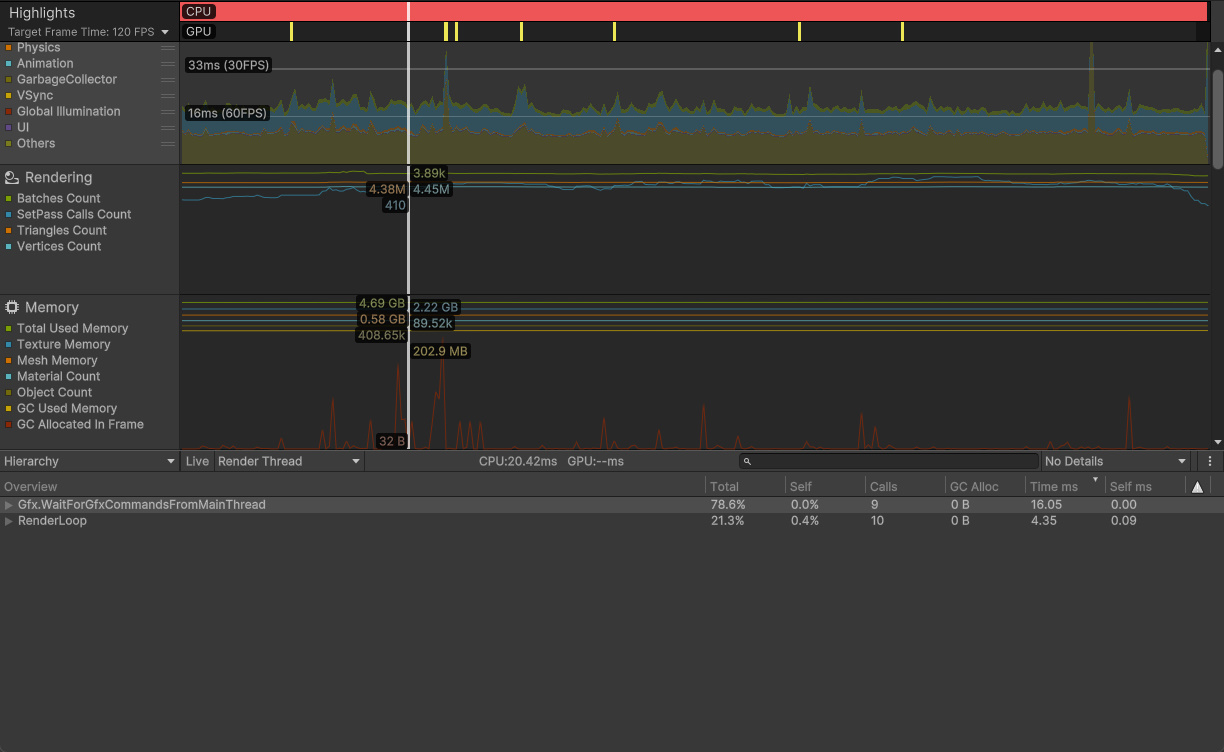Open the Hierarchy view dropdown
This screenshot has height=752, width=1224.
90,461
